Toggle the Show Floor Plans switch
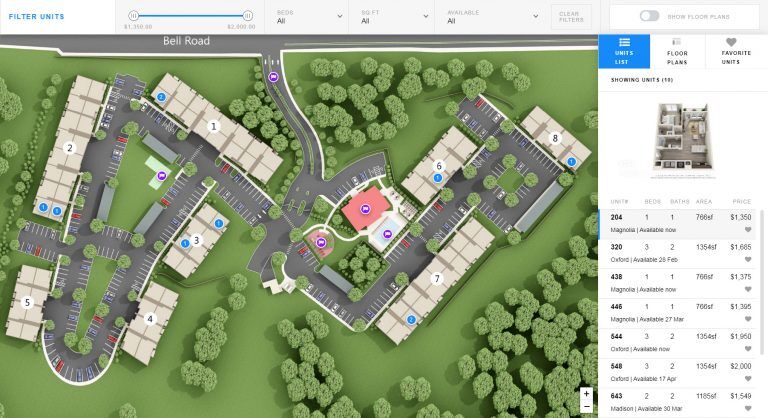The height and width of the screenshot is (418, 768). (x=650, y=16)
